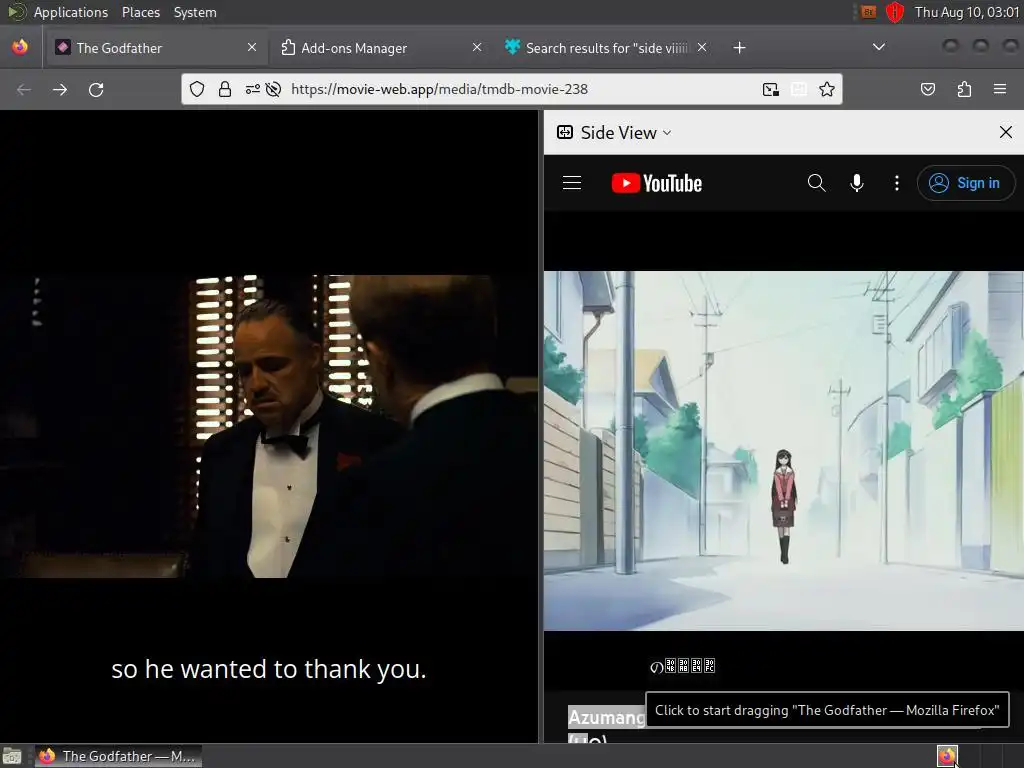1024x768 pixels.
Task: Go to the YouTube home logo
Action: (x=656, y=184)
